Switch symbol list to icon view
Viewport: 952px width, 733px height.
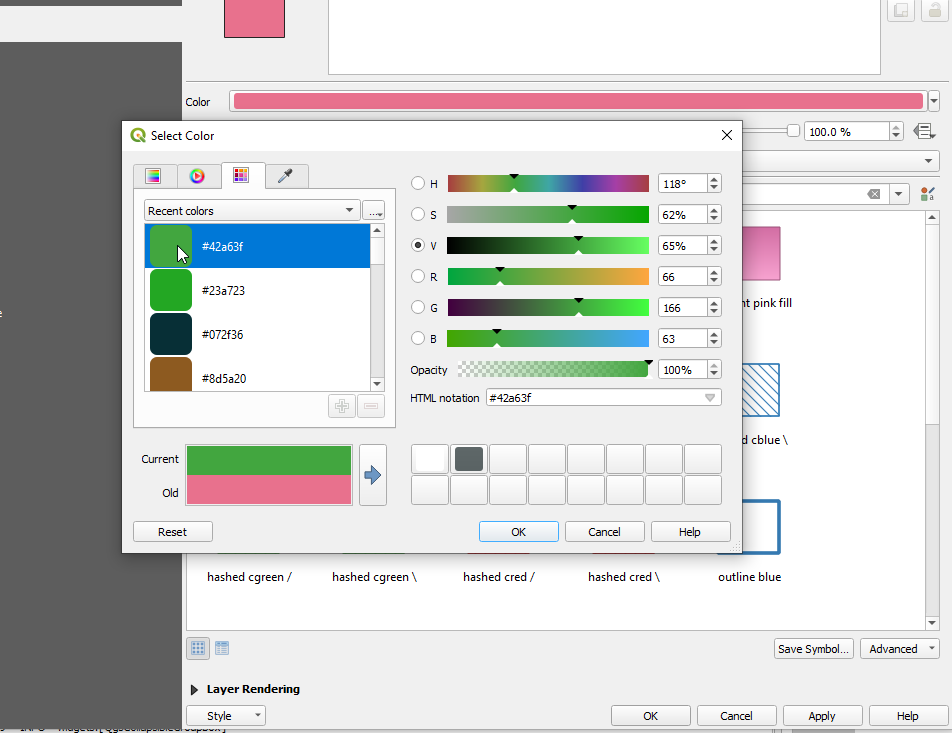point(198,648)
